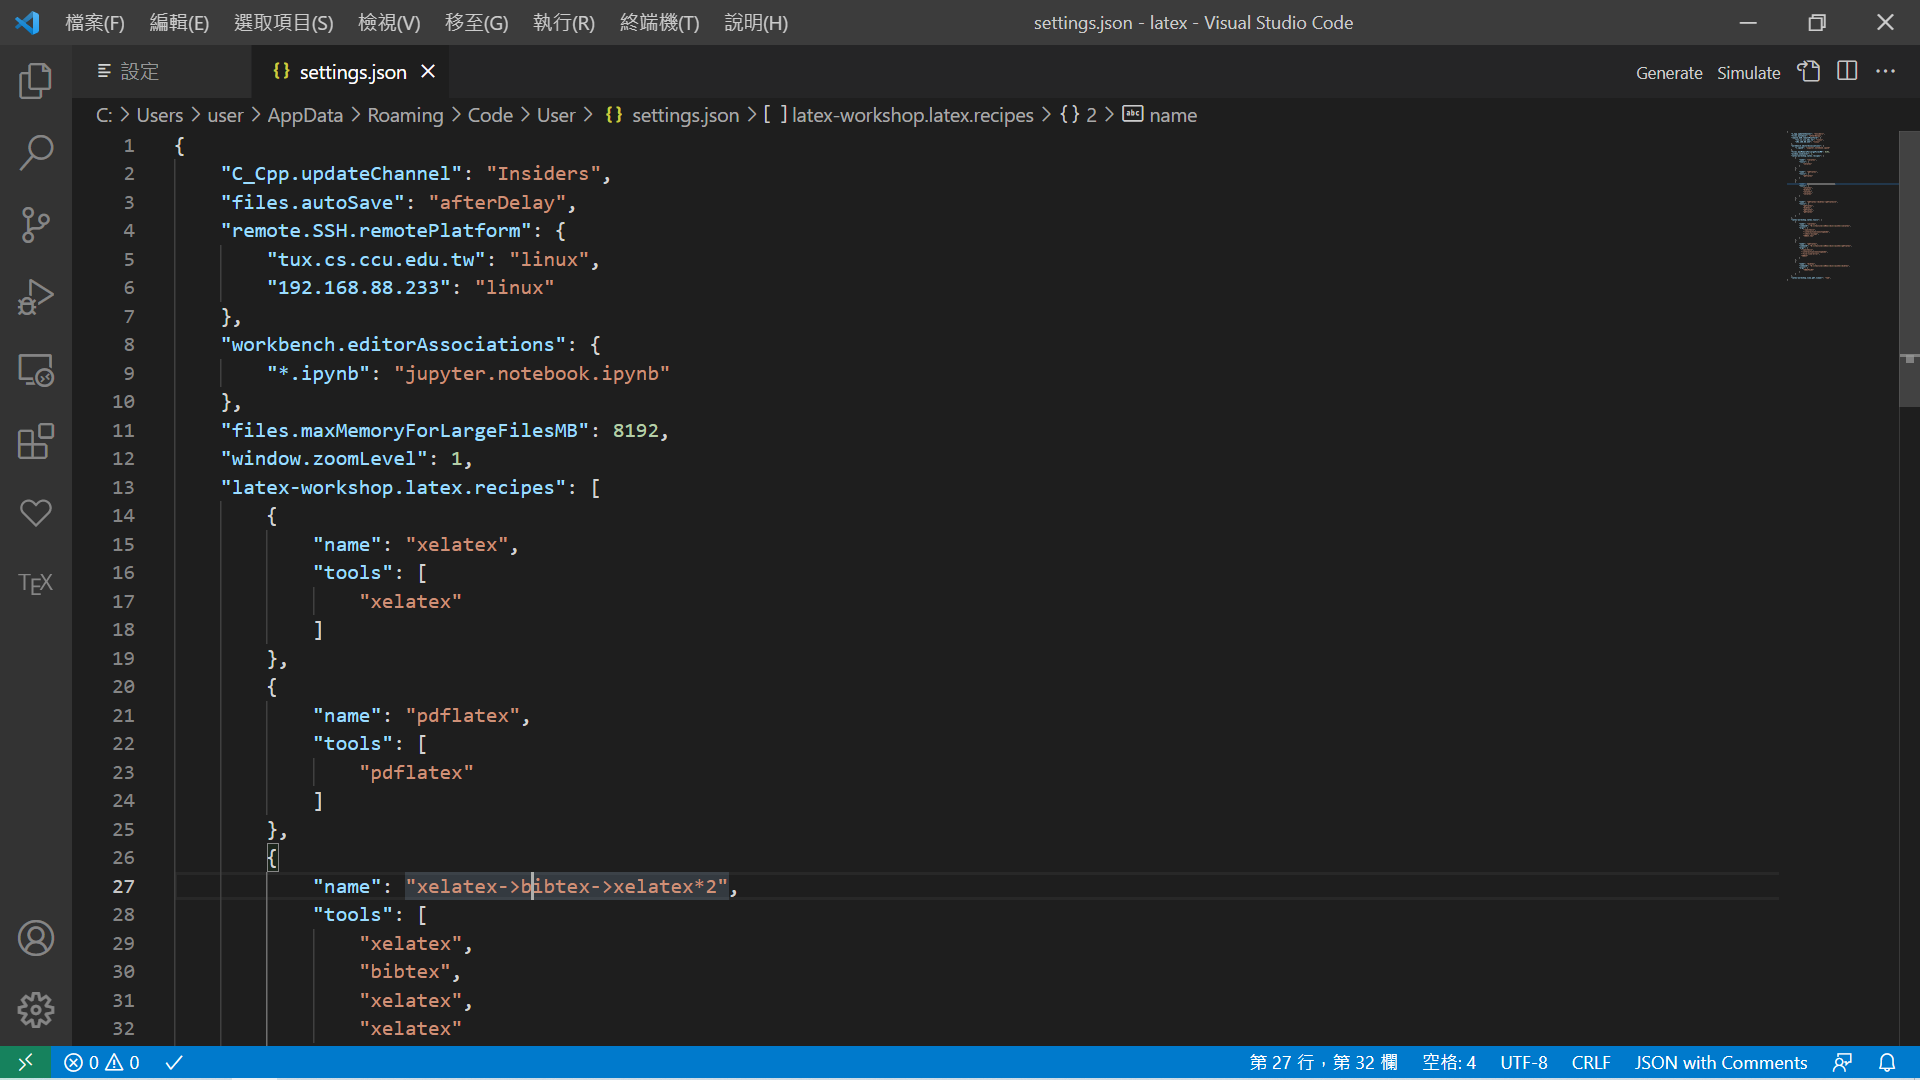Open the Manage gear icon
Screen dimensions: 1920x1080
pos(36,1010)
